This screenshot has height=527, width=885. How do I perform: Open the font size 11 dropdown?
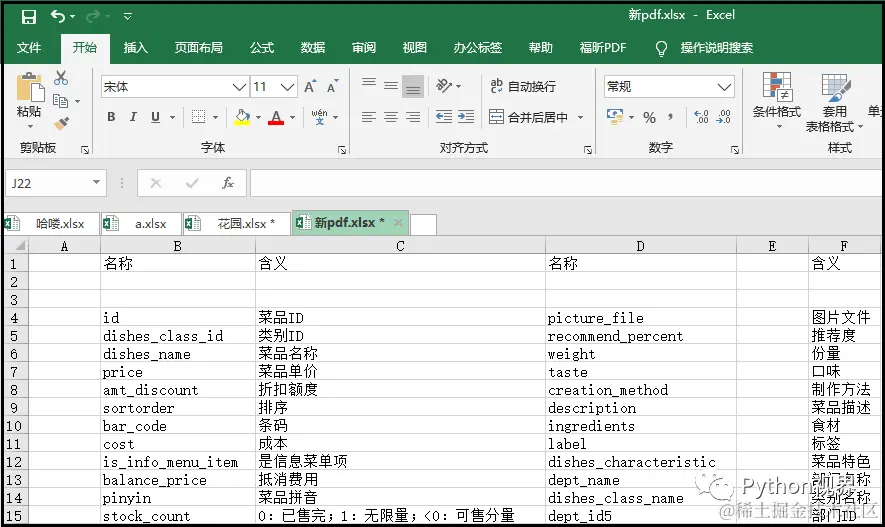[x=287, y=87]
